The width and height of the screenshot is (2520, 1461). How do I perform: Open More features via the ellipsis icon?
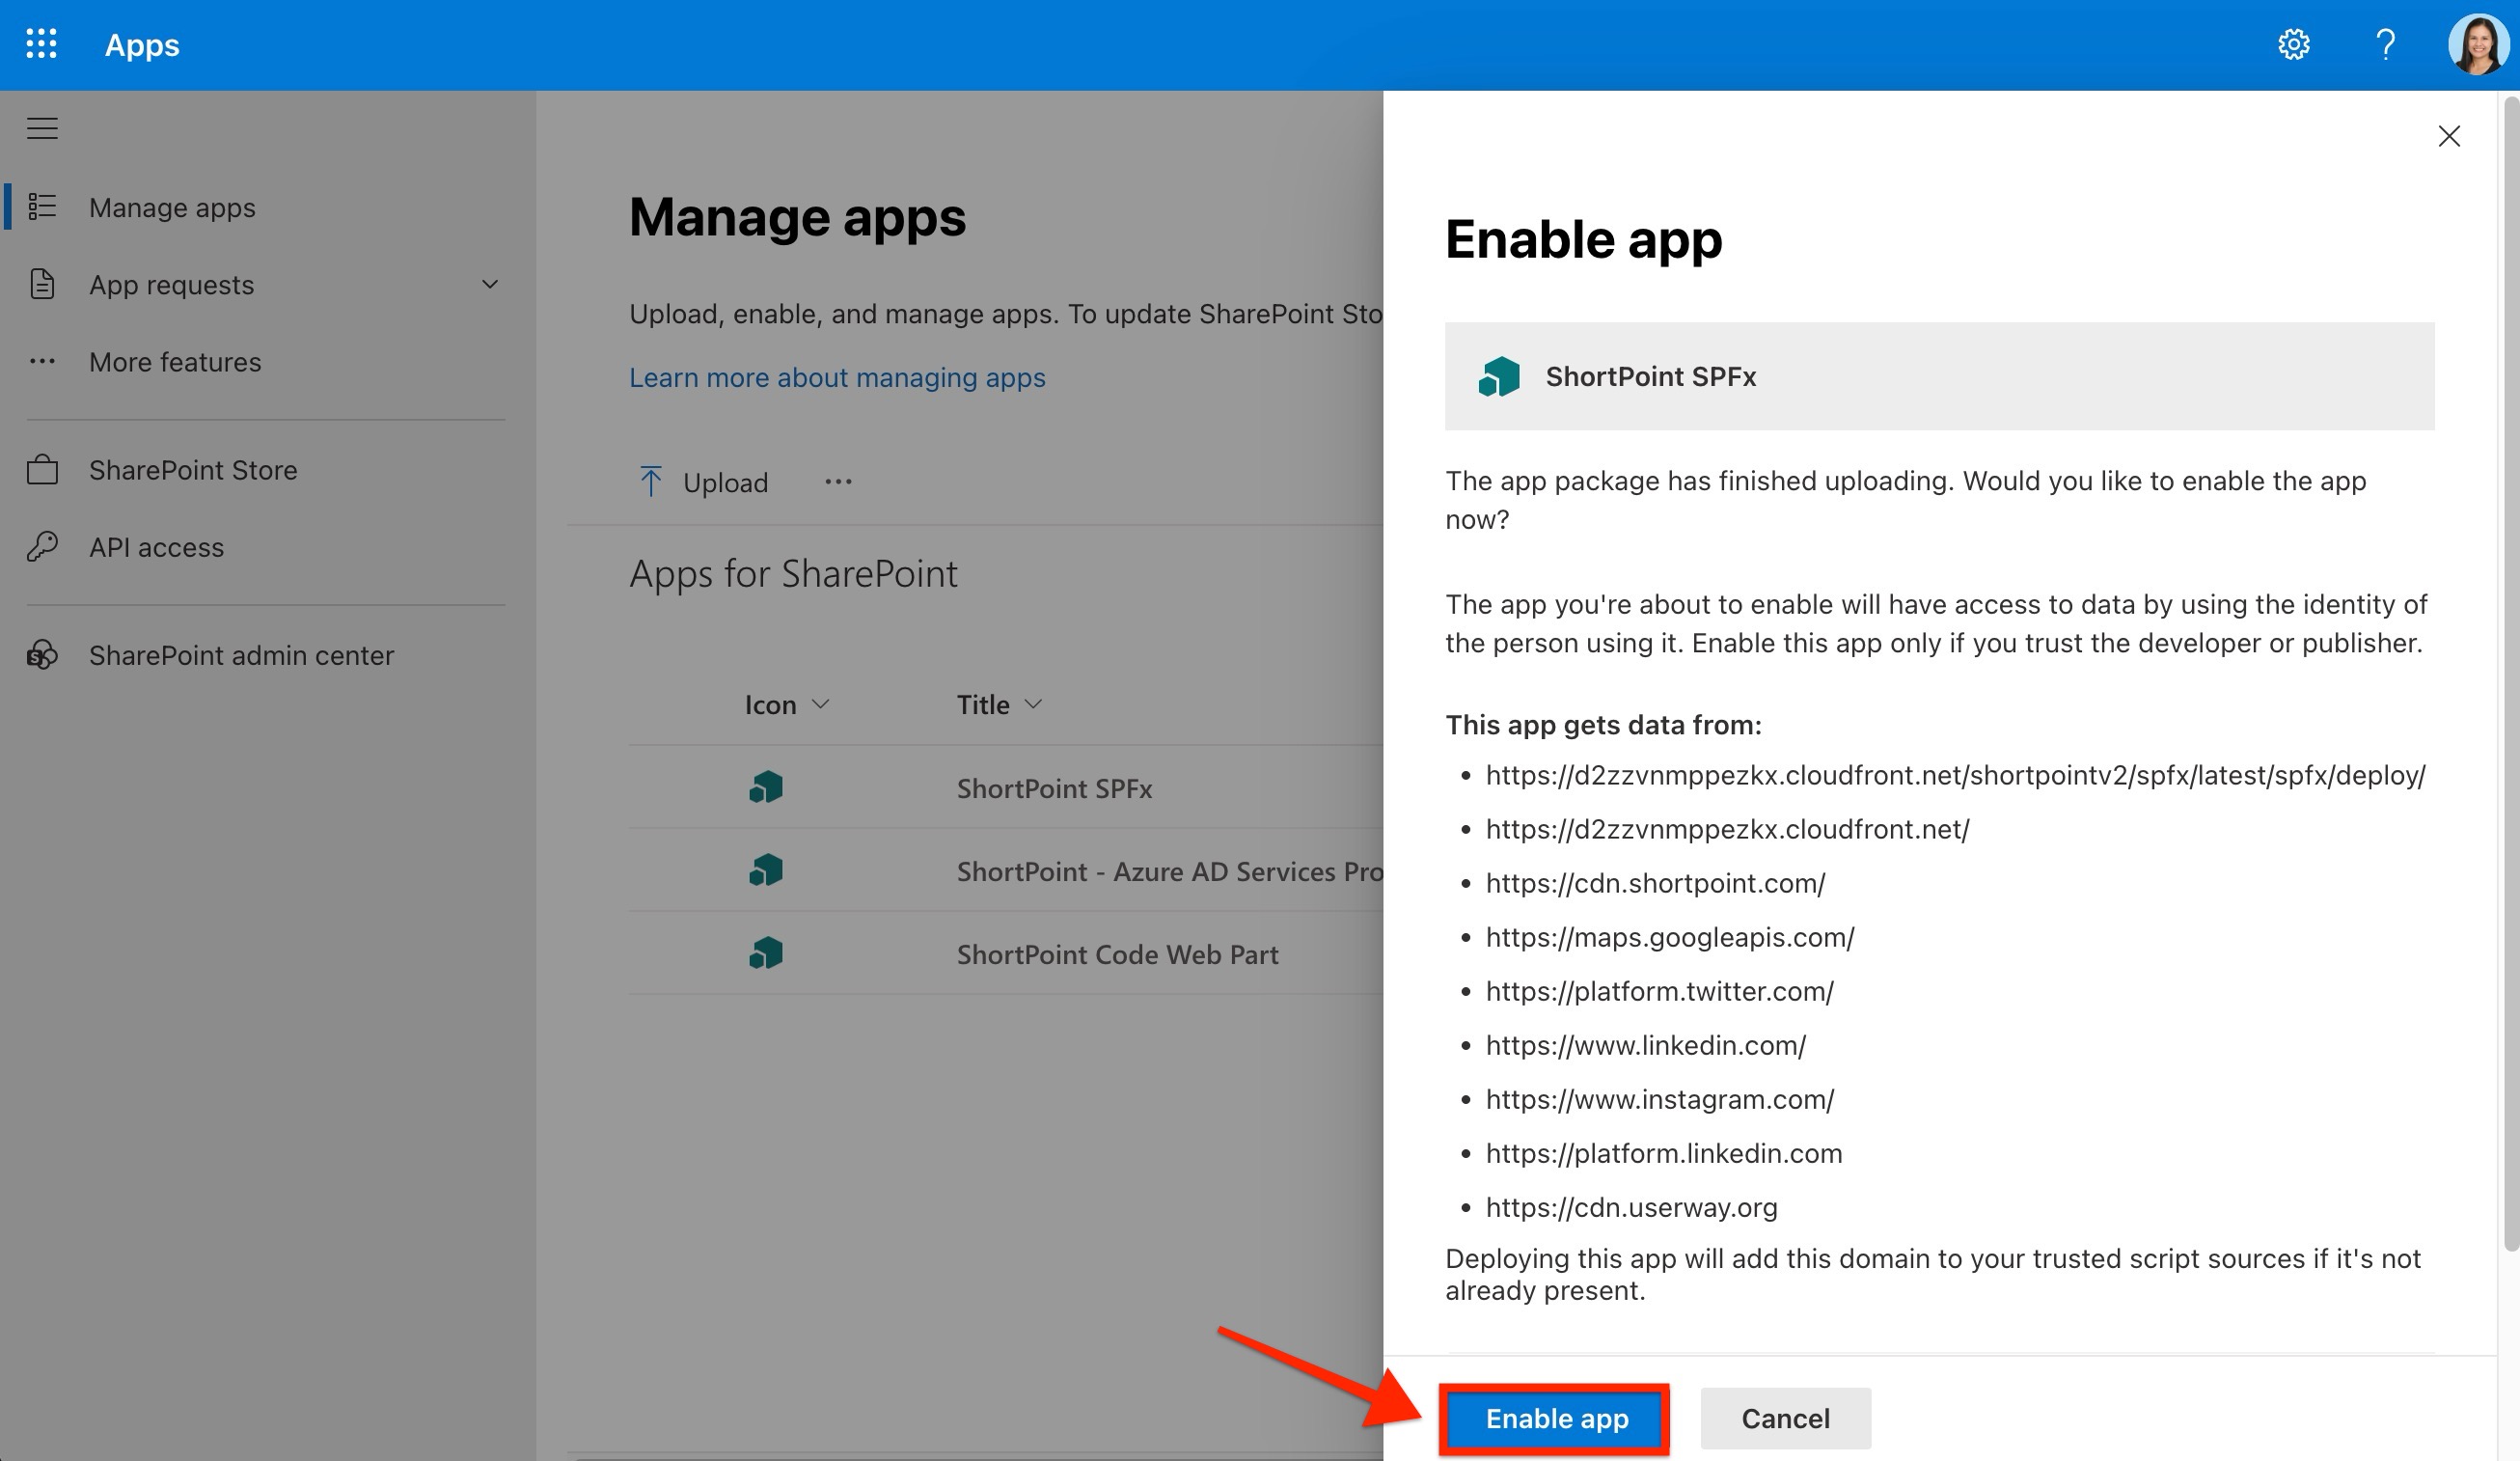pyautogui.click(x=42, y=361)
